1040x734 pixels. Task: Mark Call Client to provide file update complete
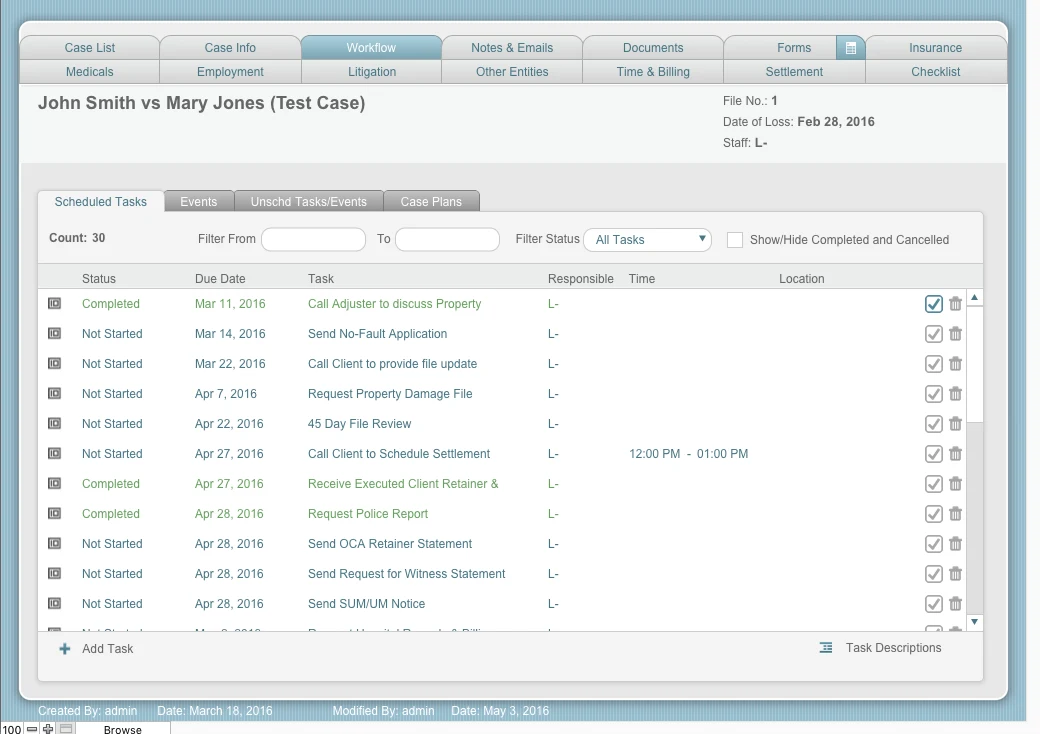pos(933,363)
